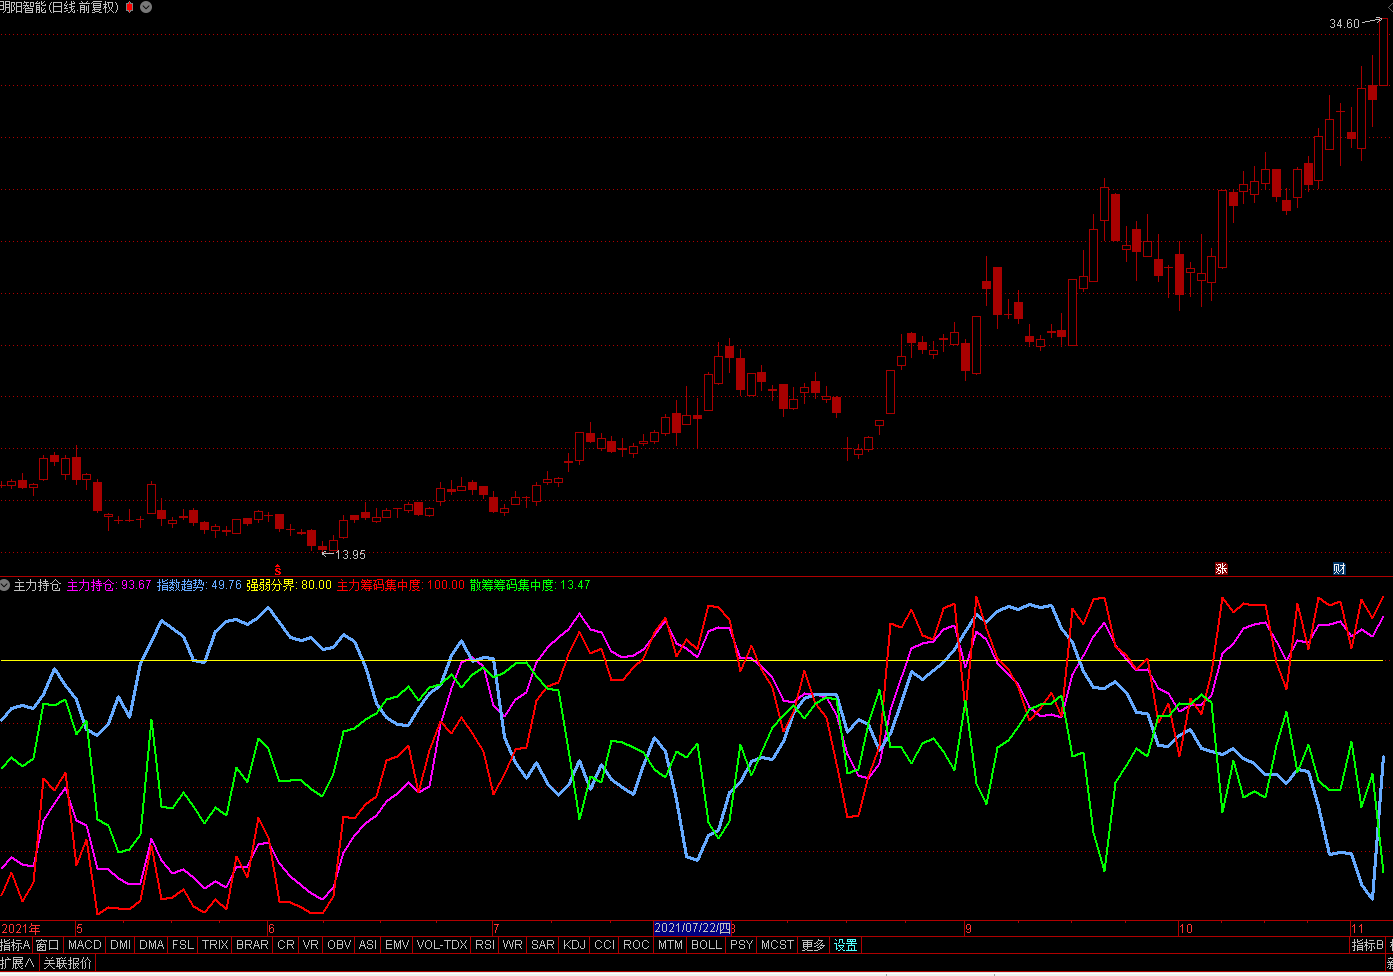Switch to the DMI indicator
Viewport: 1393px width, 976px height.
click(x=120, y=945)
